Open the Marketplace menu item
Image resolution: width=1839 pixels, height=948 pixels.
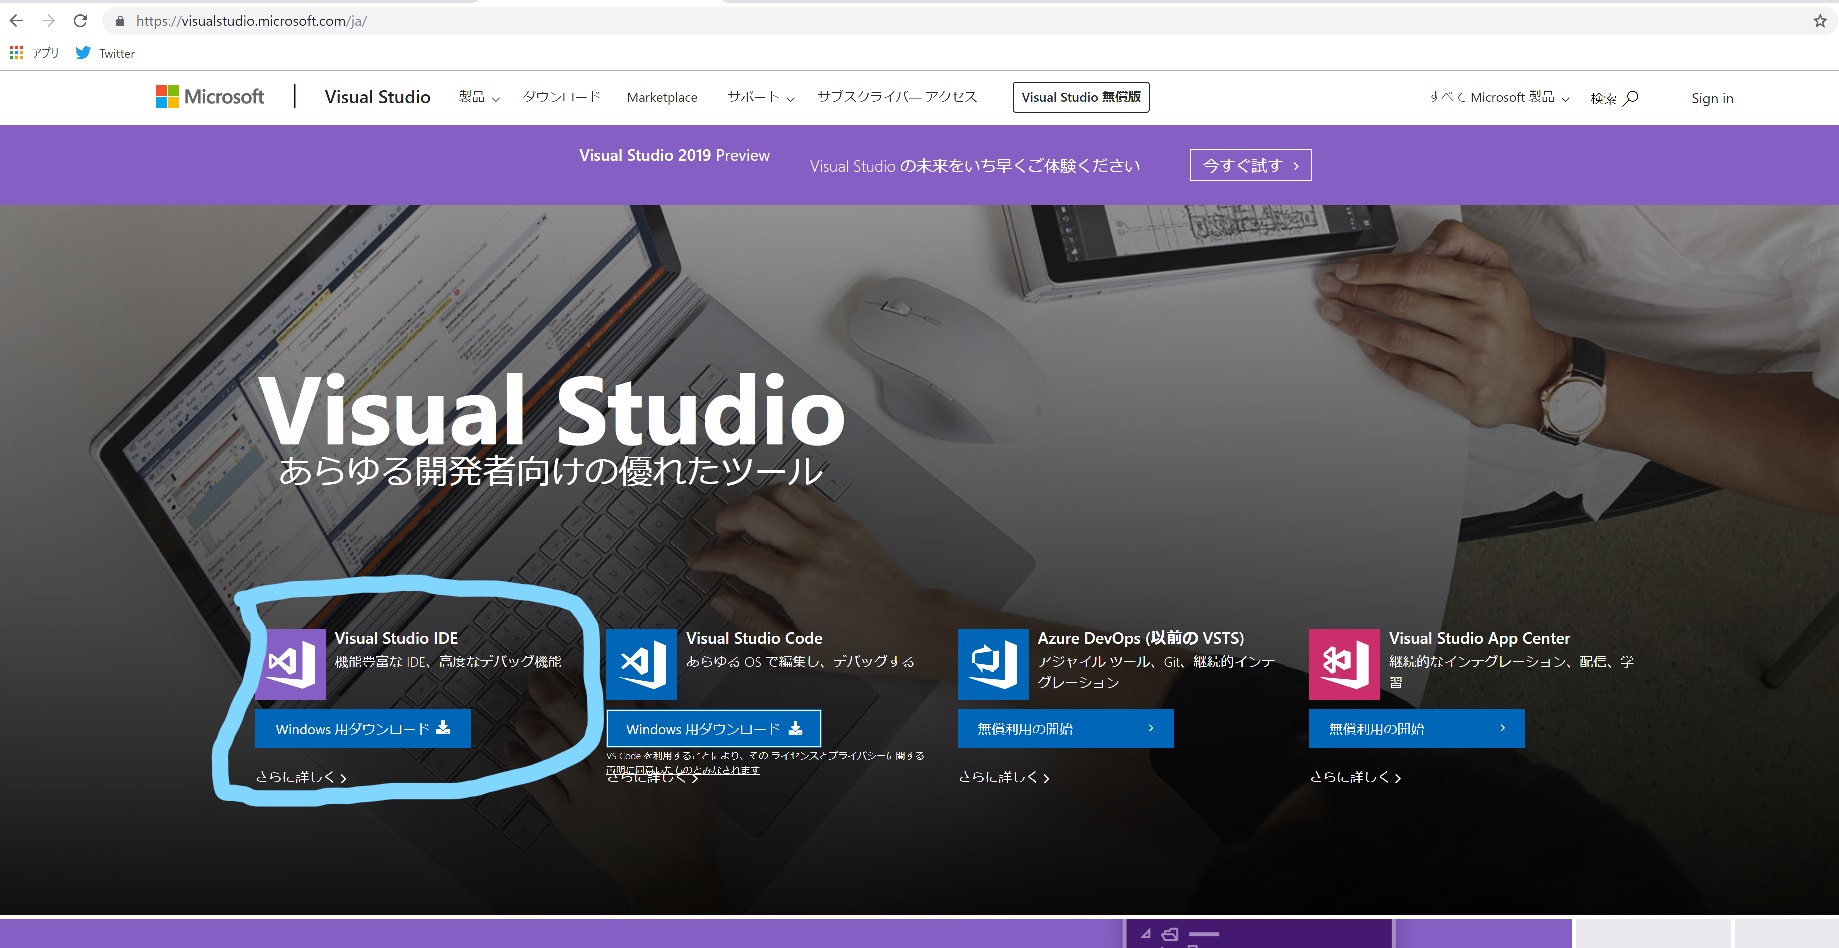point(662,97)
